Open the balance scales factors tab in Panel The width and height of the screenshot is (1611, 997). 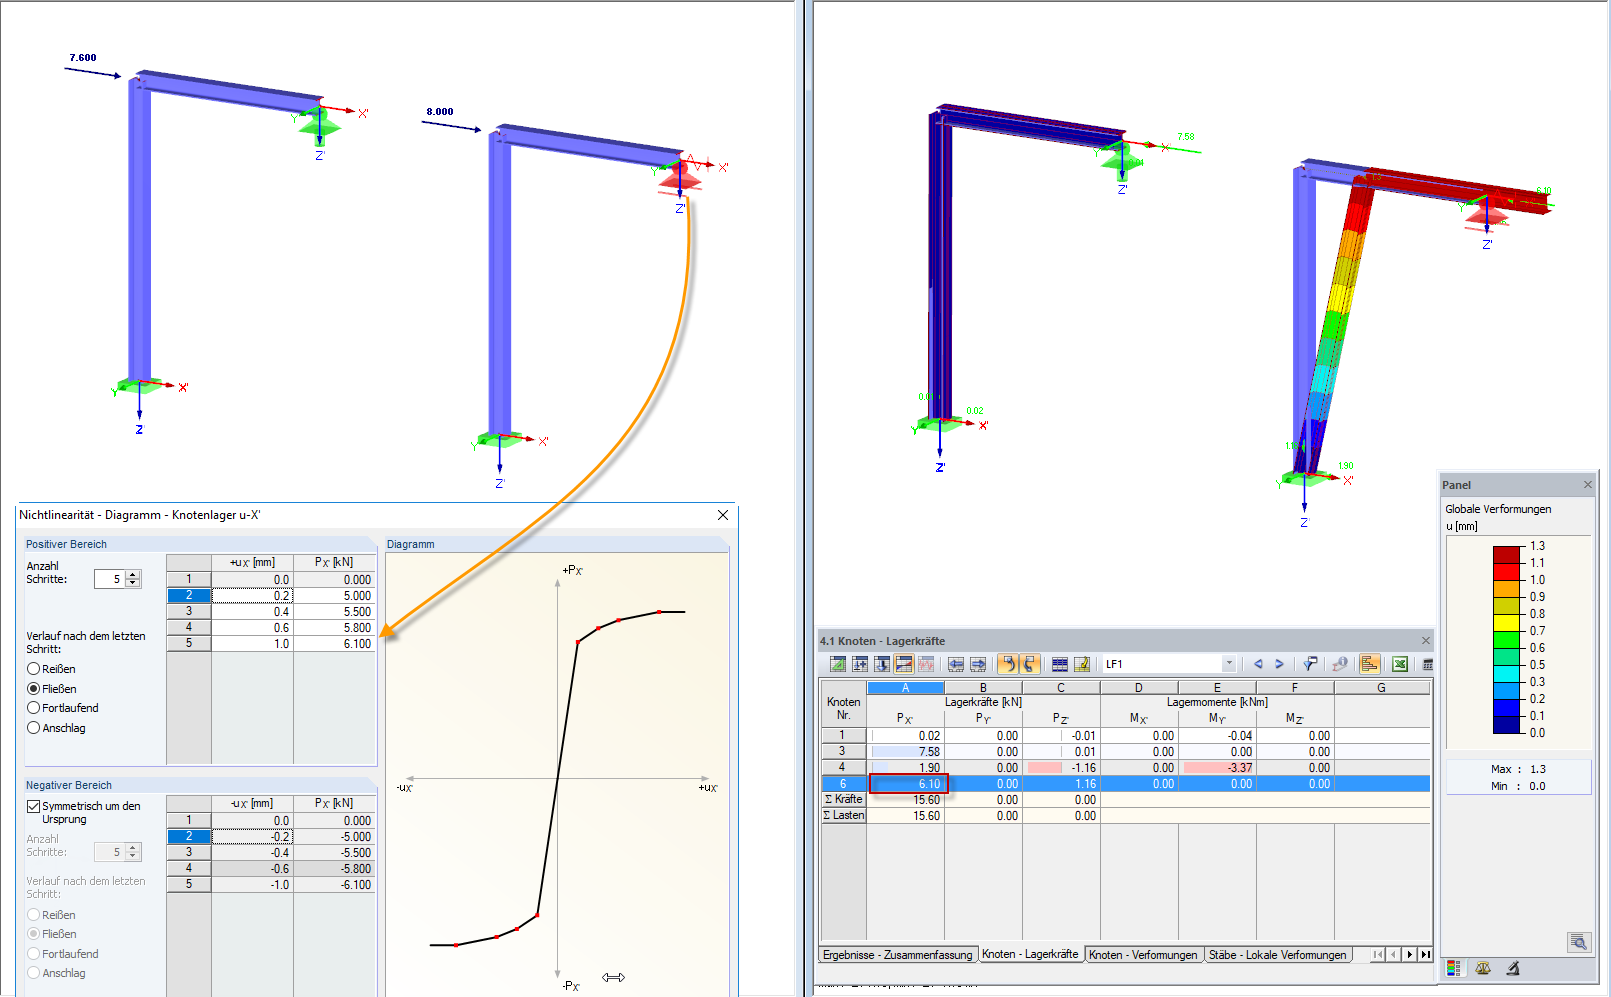coord(1483,968)
